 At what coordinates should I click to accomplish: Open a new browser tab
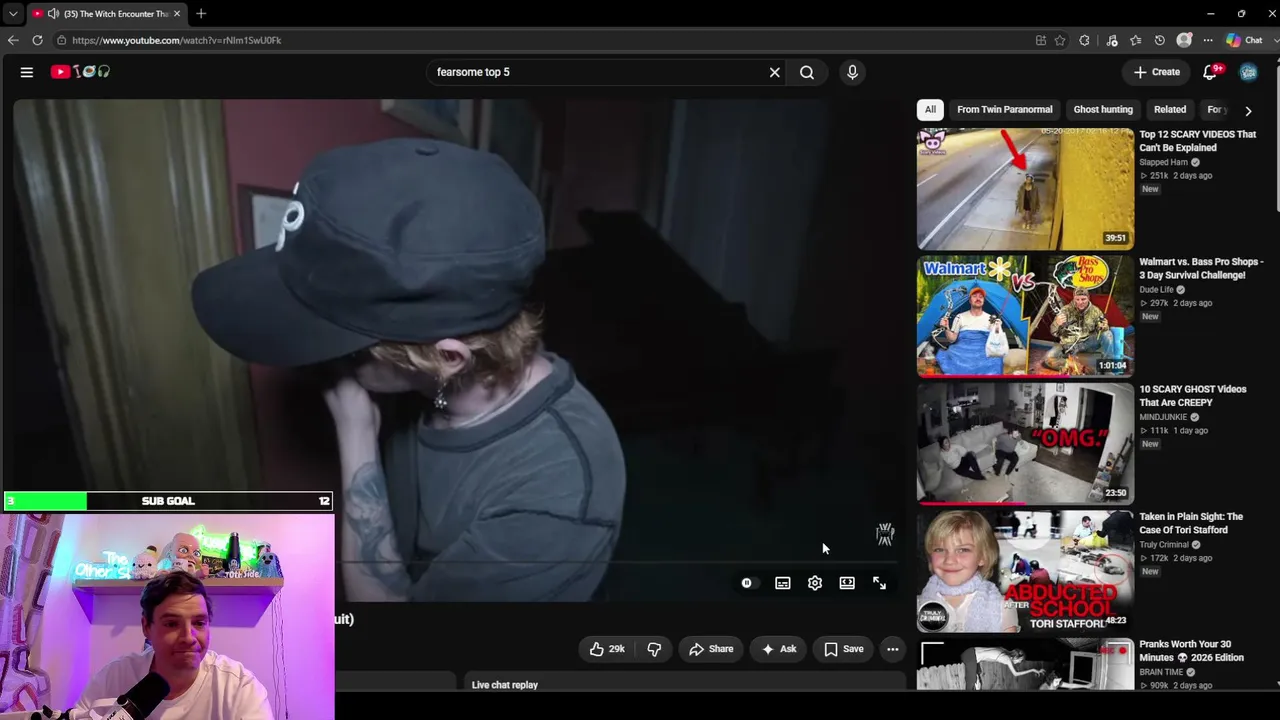coord(201,14)
